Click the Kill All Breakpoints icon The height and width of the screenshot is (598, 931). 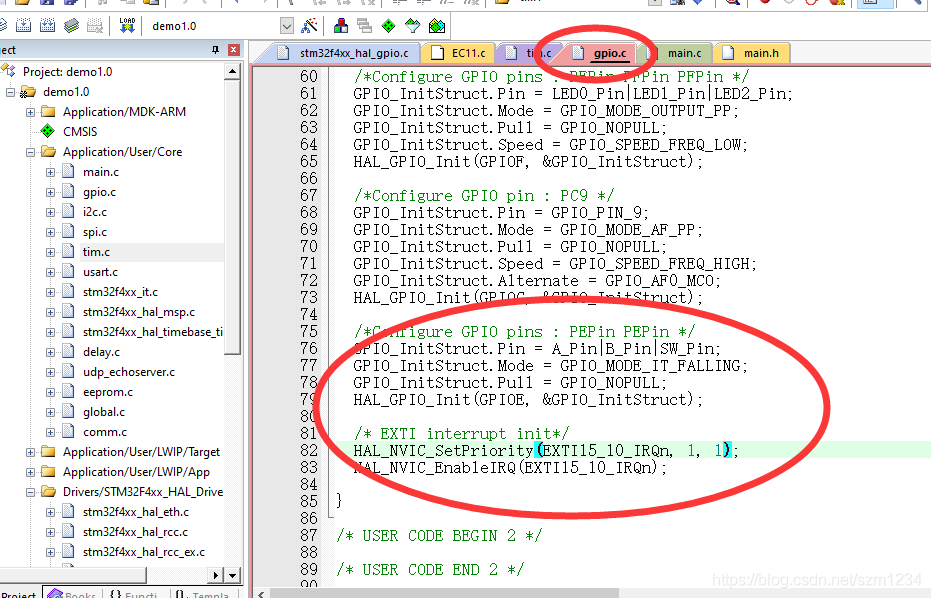(x=837, y=5)
